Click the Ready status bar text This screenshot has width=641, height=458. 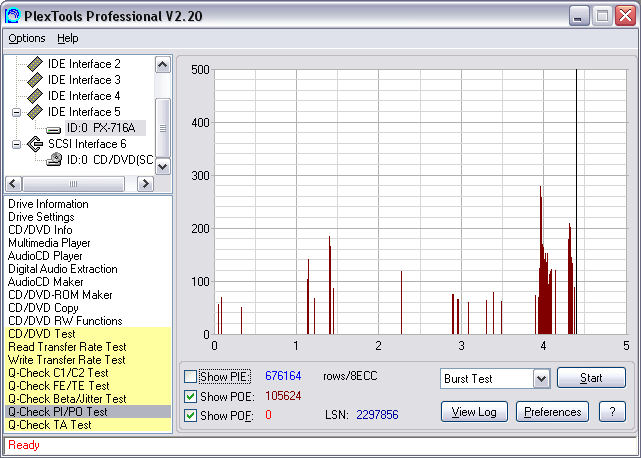pyautogui.click(x=24, y=445)
